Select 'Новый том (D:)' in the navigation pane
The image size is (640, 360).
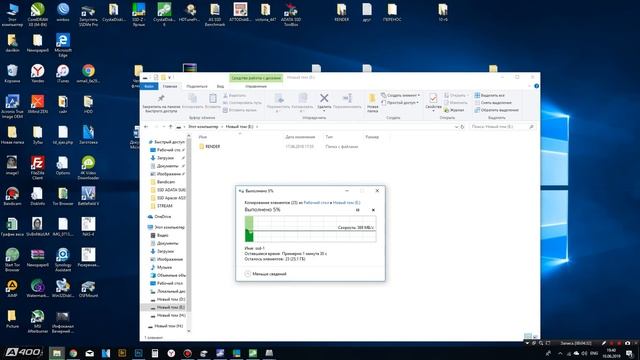click(168, 300)
